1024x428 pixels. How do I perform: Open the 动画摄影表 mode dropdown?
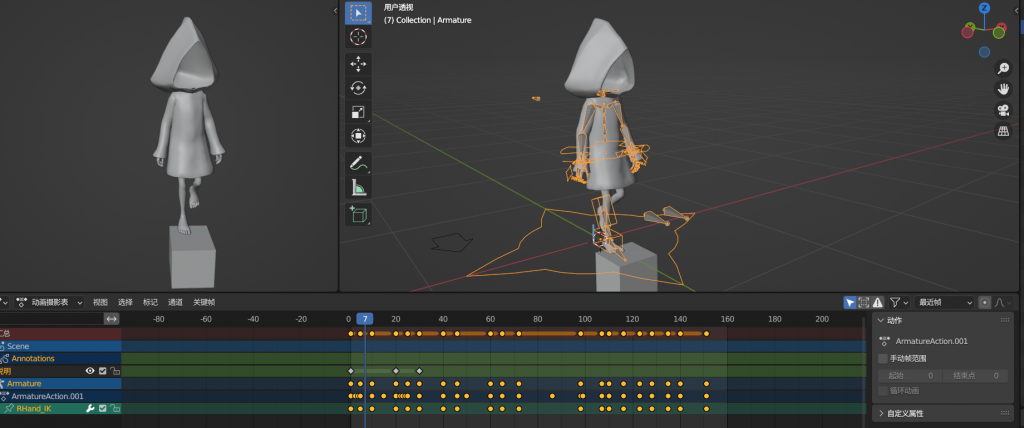pos(49,303)
